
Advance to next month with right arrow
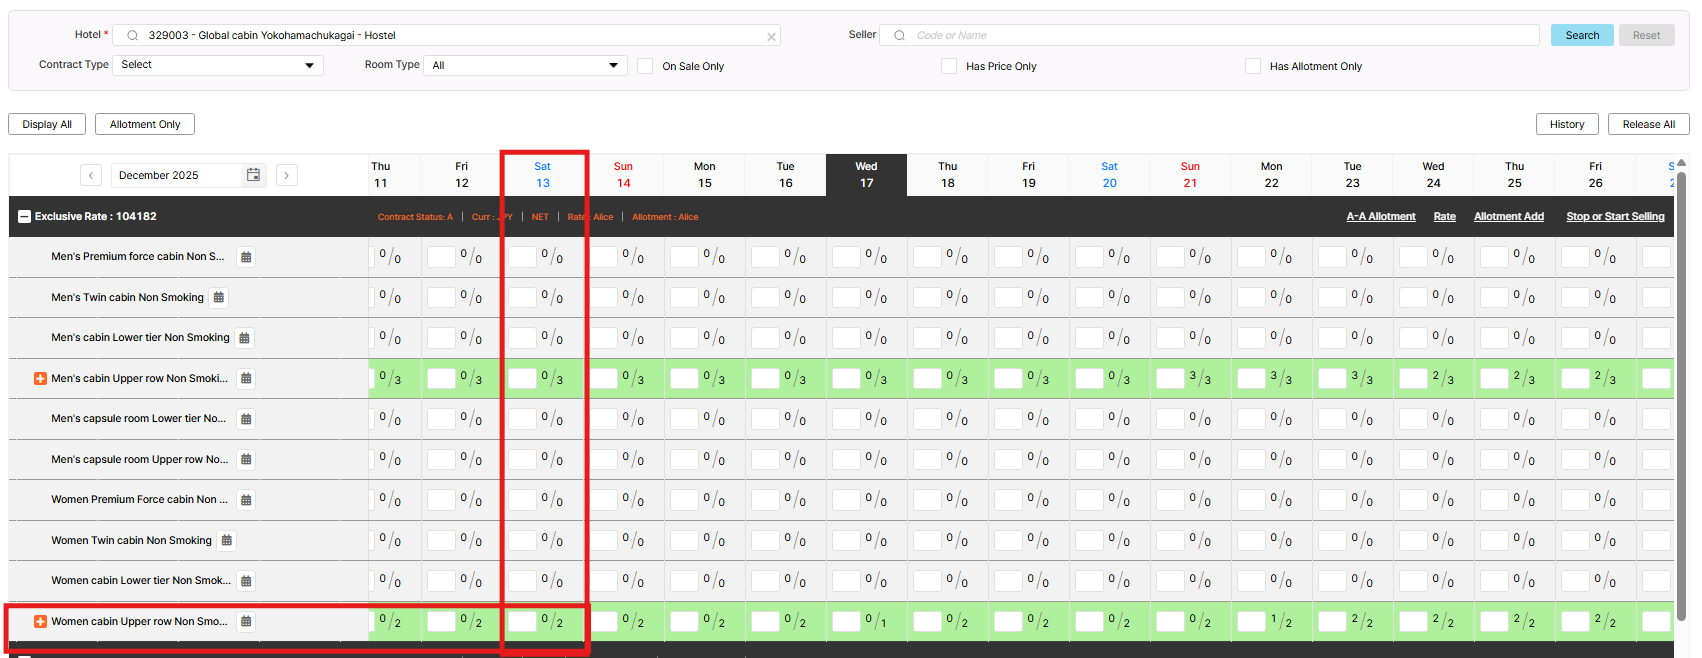287,175
